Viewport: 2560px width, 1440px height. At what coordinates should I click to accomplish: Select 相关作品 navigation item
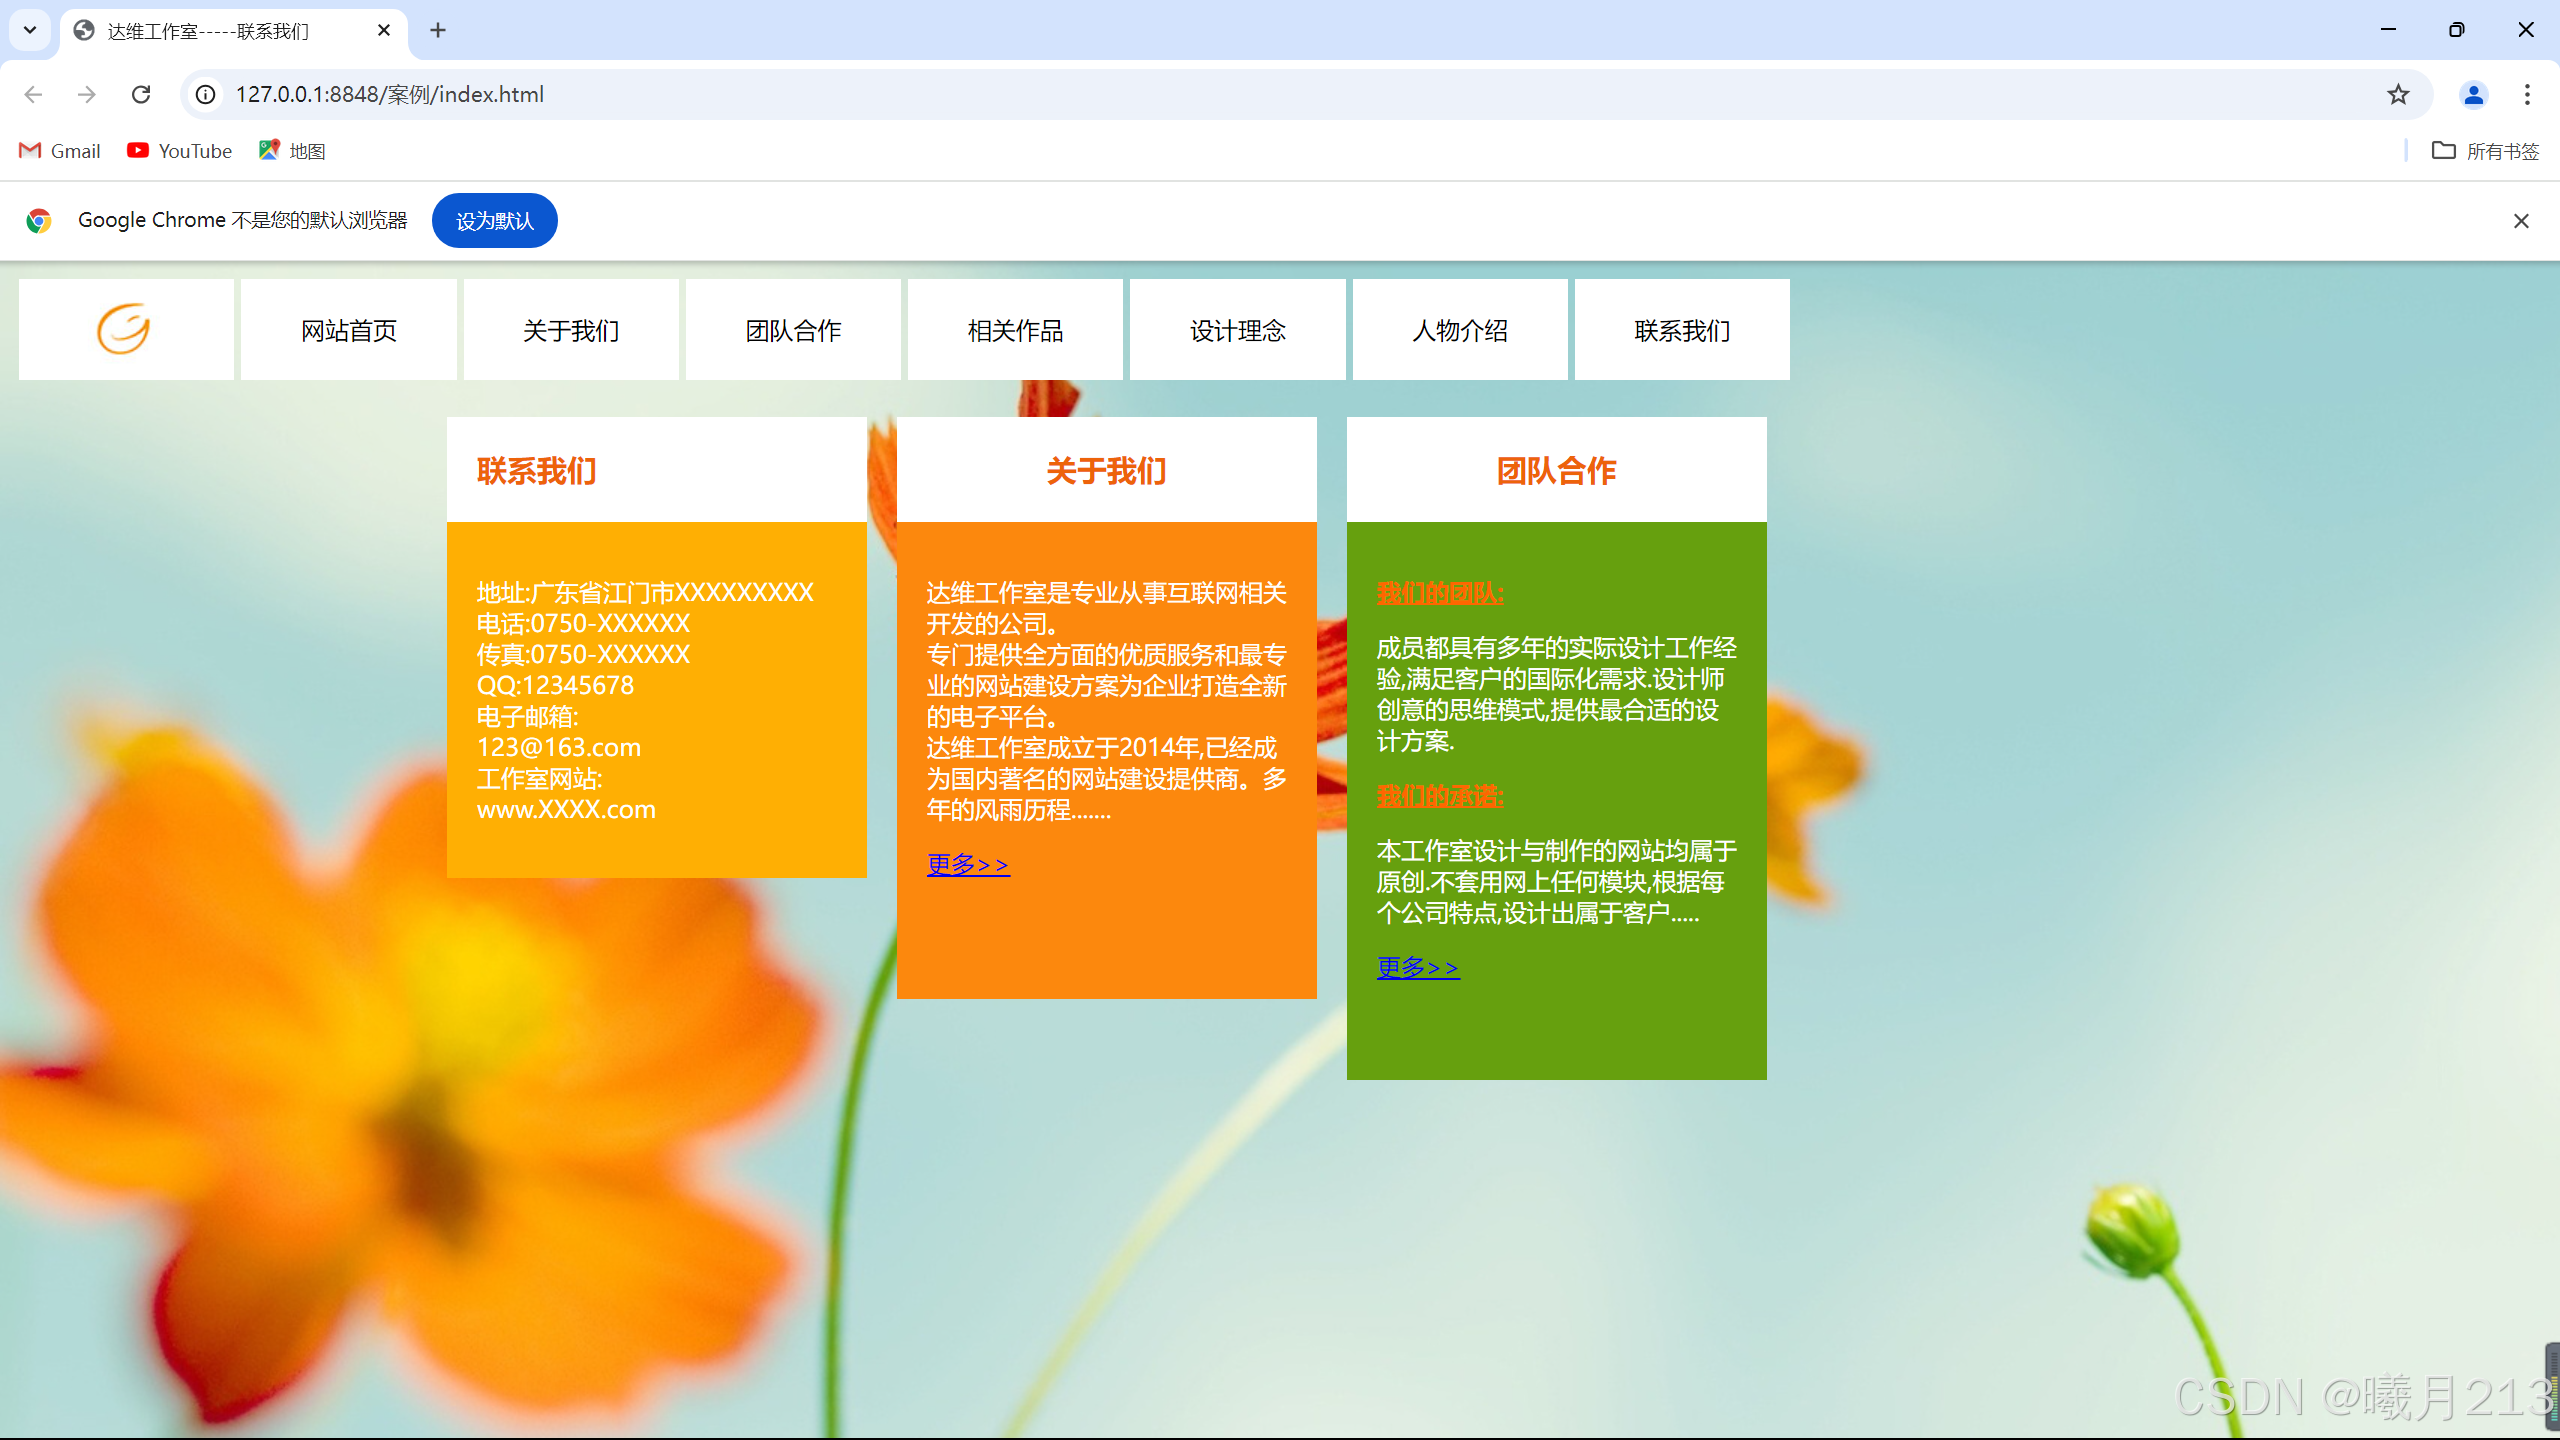1015,330
